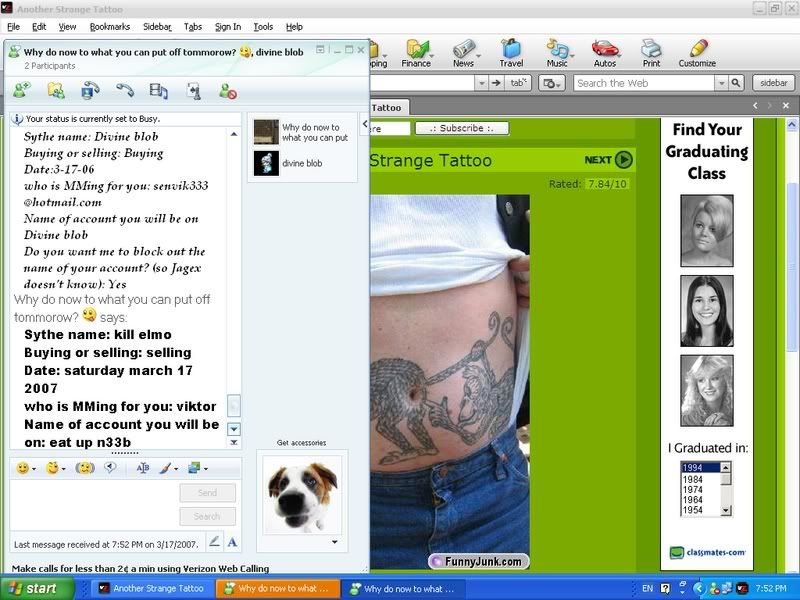The height and width of the screenshot is (600, 800).
Task: Click the Send button
Action: pyautogui.click(x=207, y=492)
